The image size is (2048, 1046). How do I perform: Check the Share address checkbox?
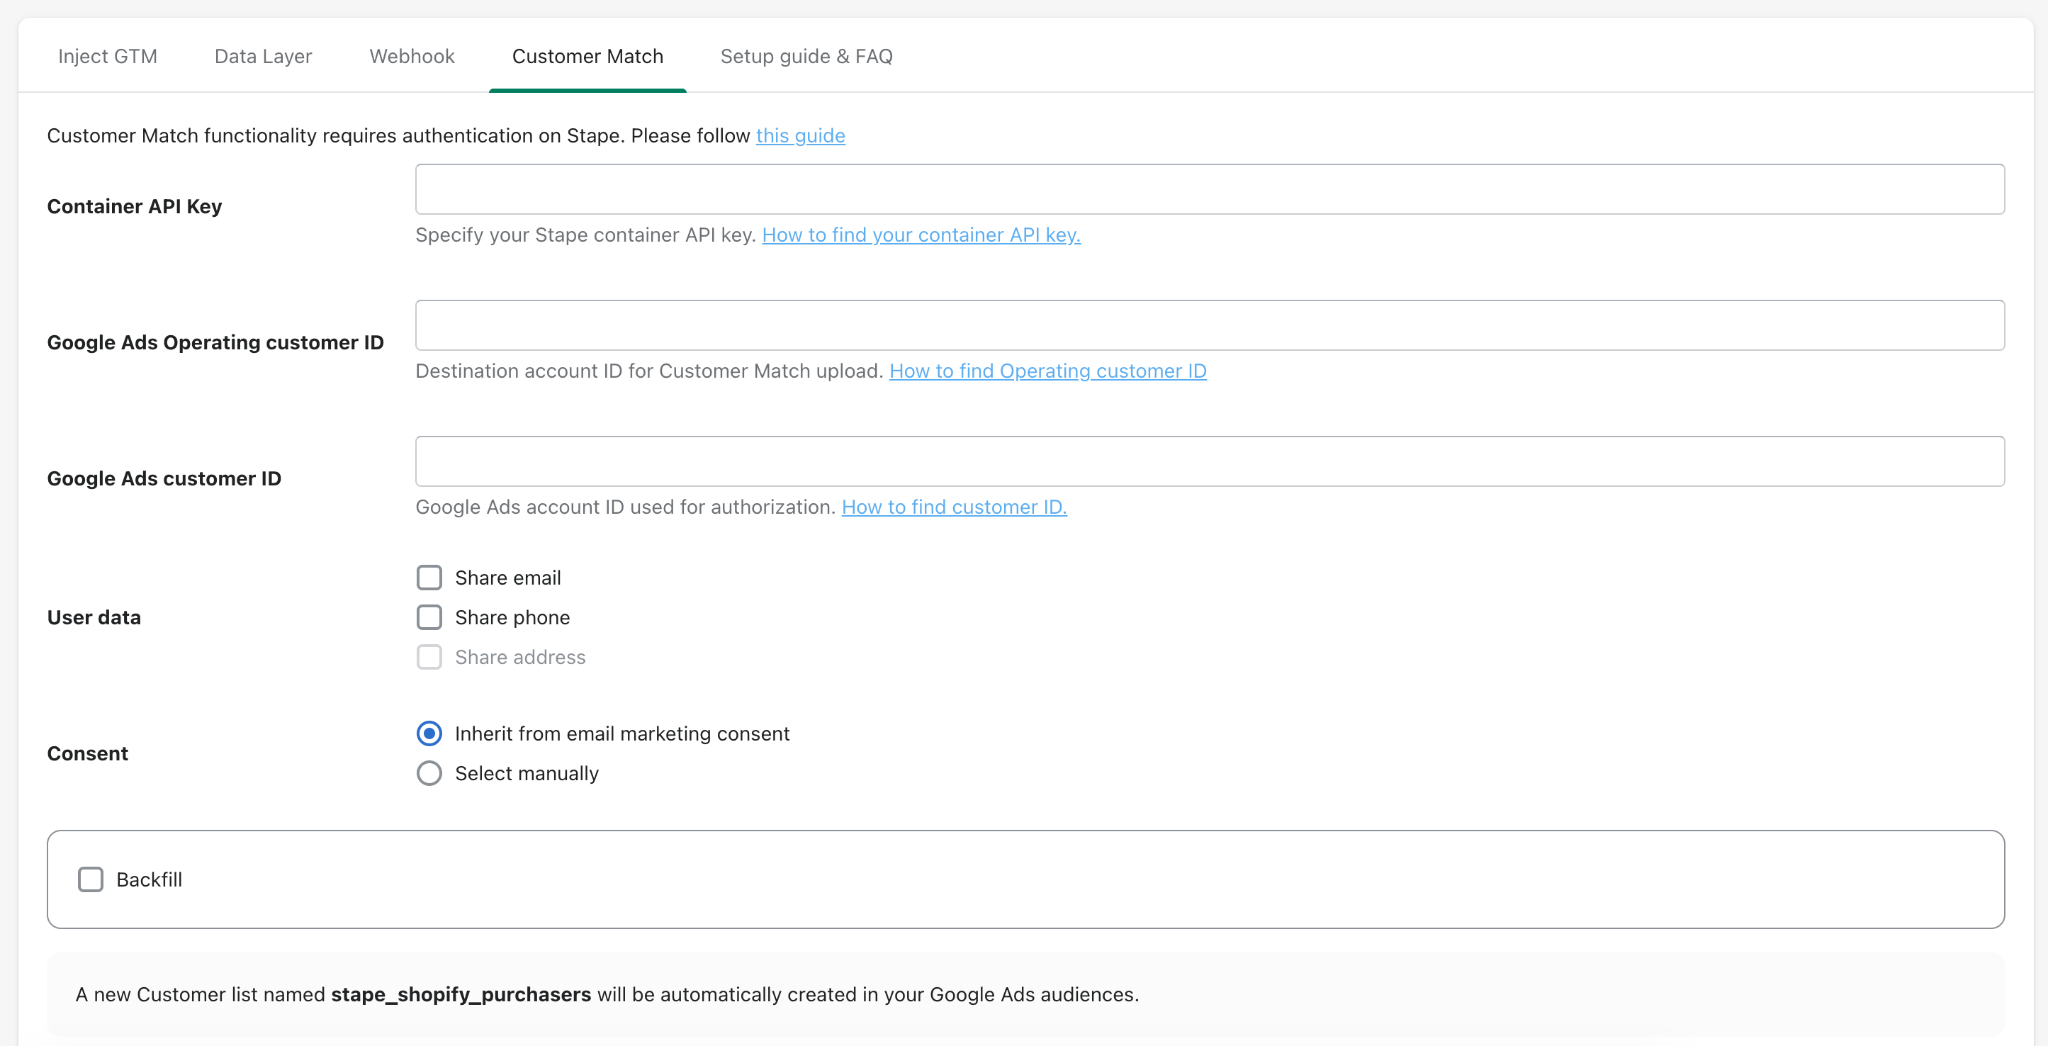(x=429, y=657)
